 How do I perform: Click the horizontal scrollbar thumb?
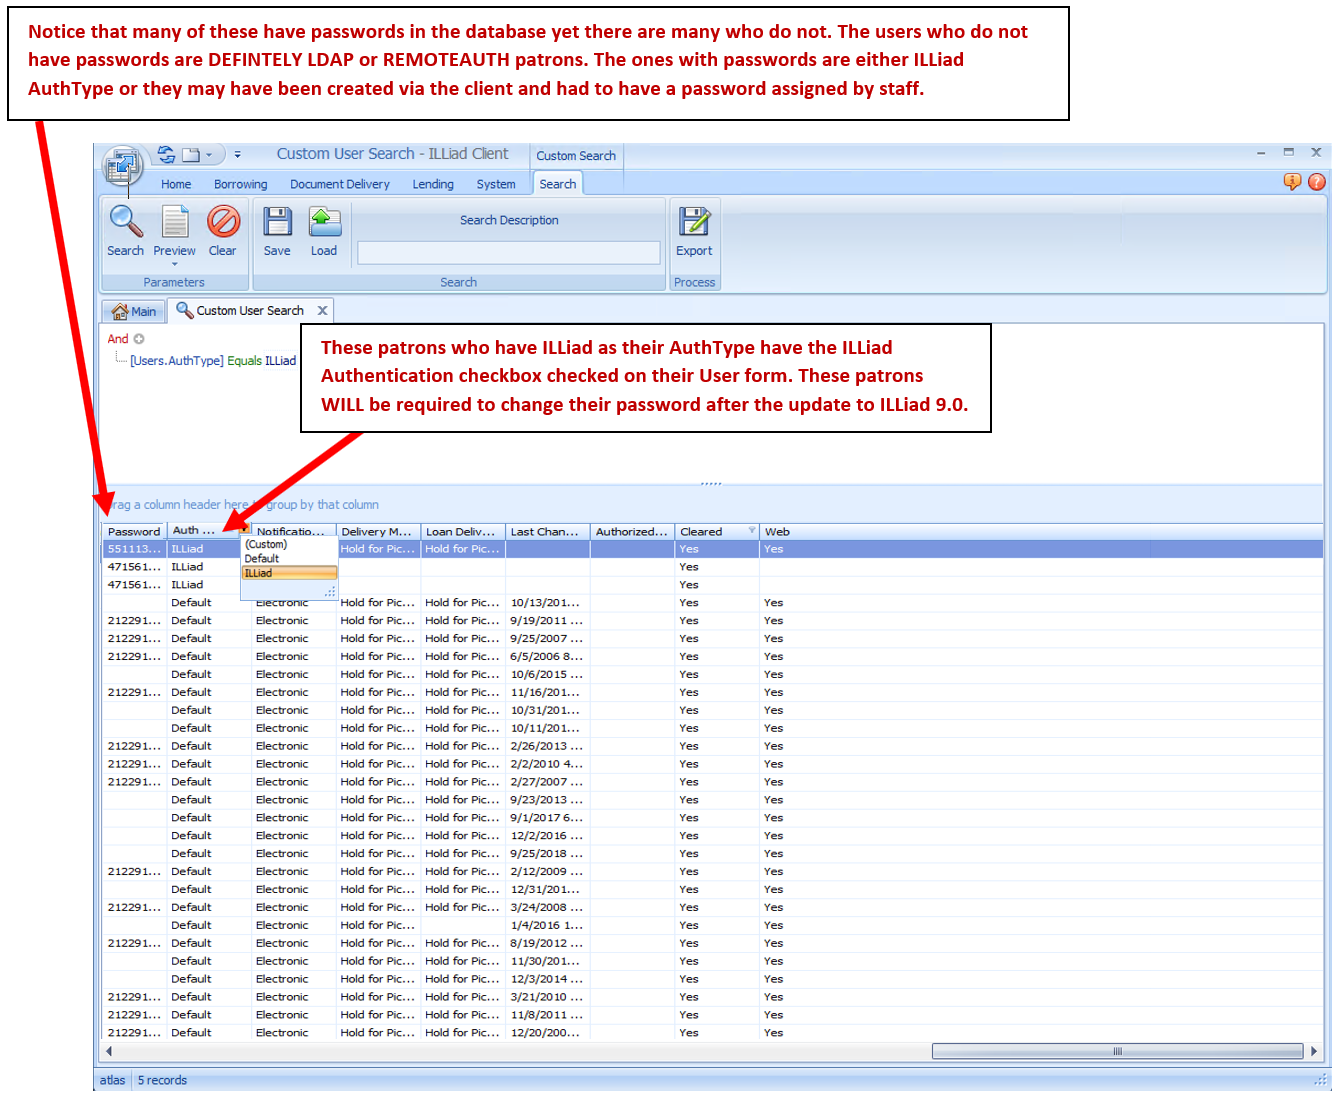tap(1118, 1051)
